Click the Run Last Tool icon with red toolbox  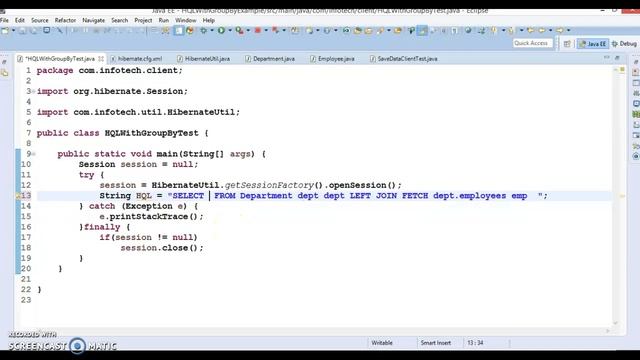pos(240,30)
